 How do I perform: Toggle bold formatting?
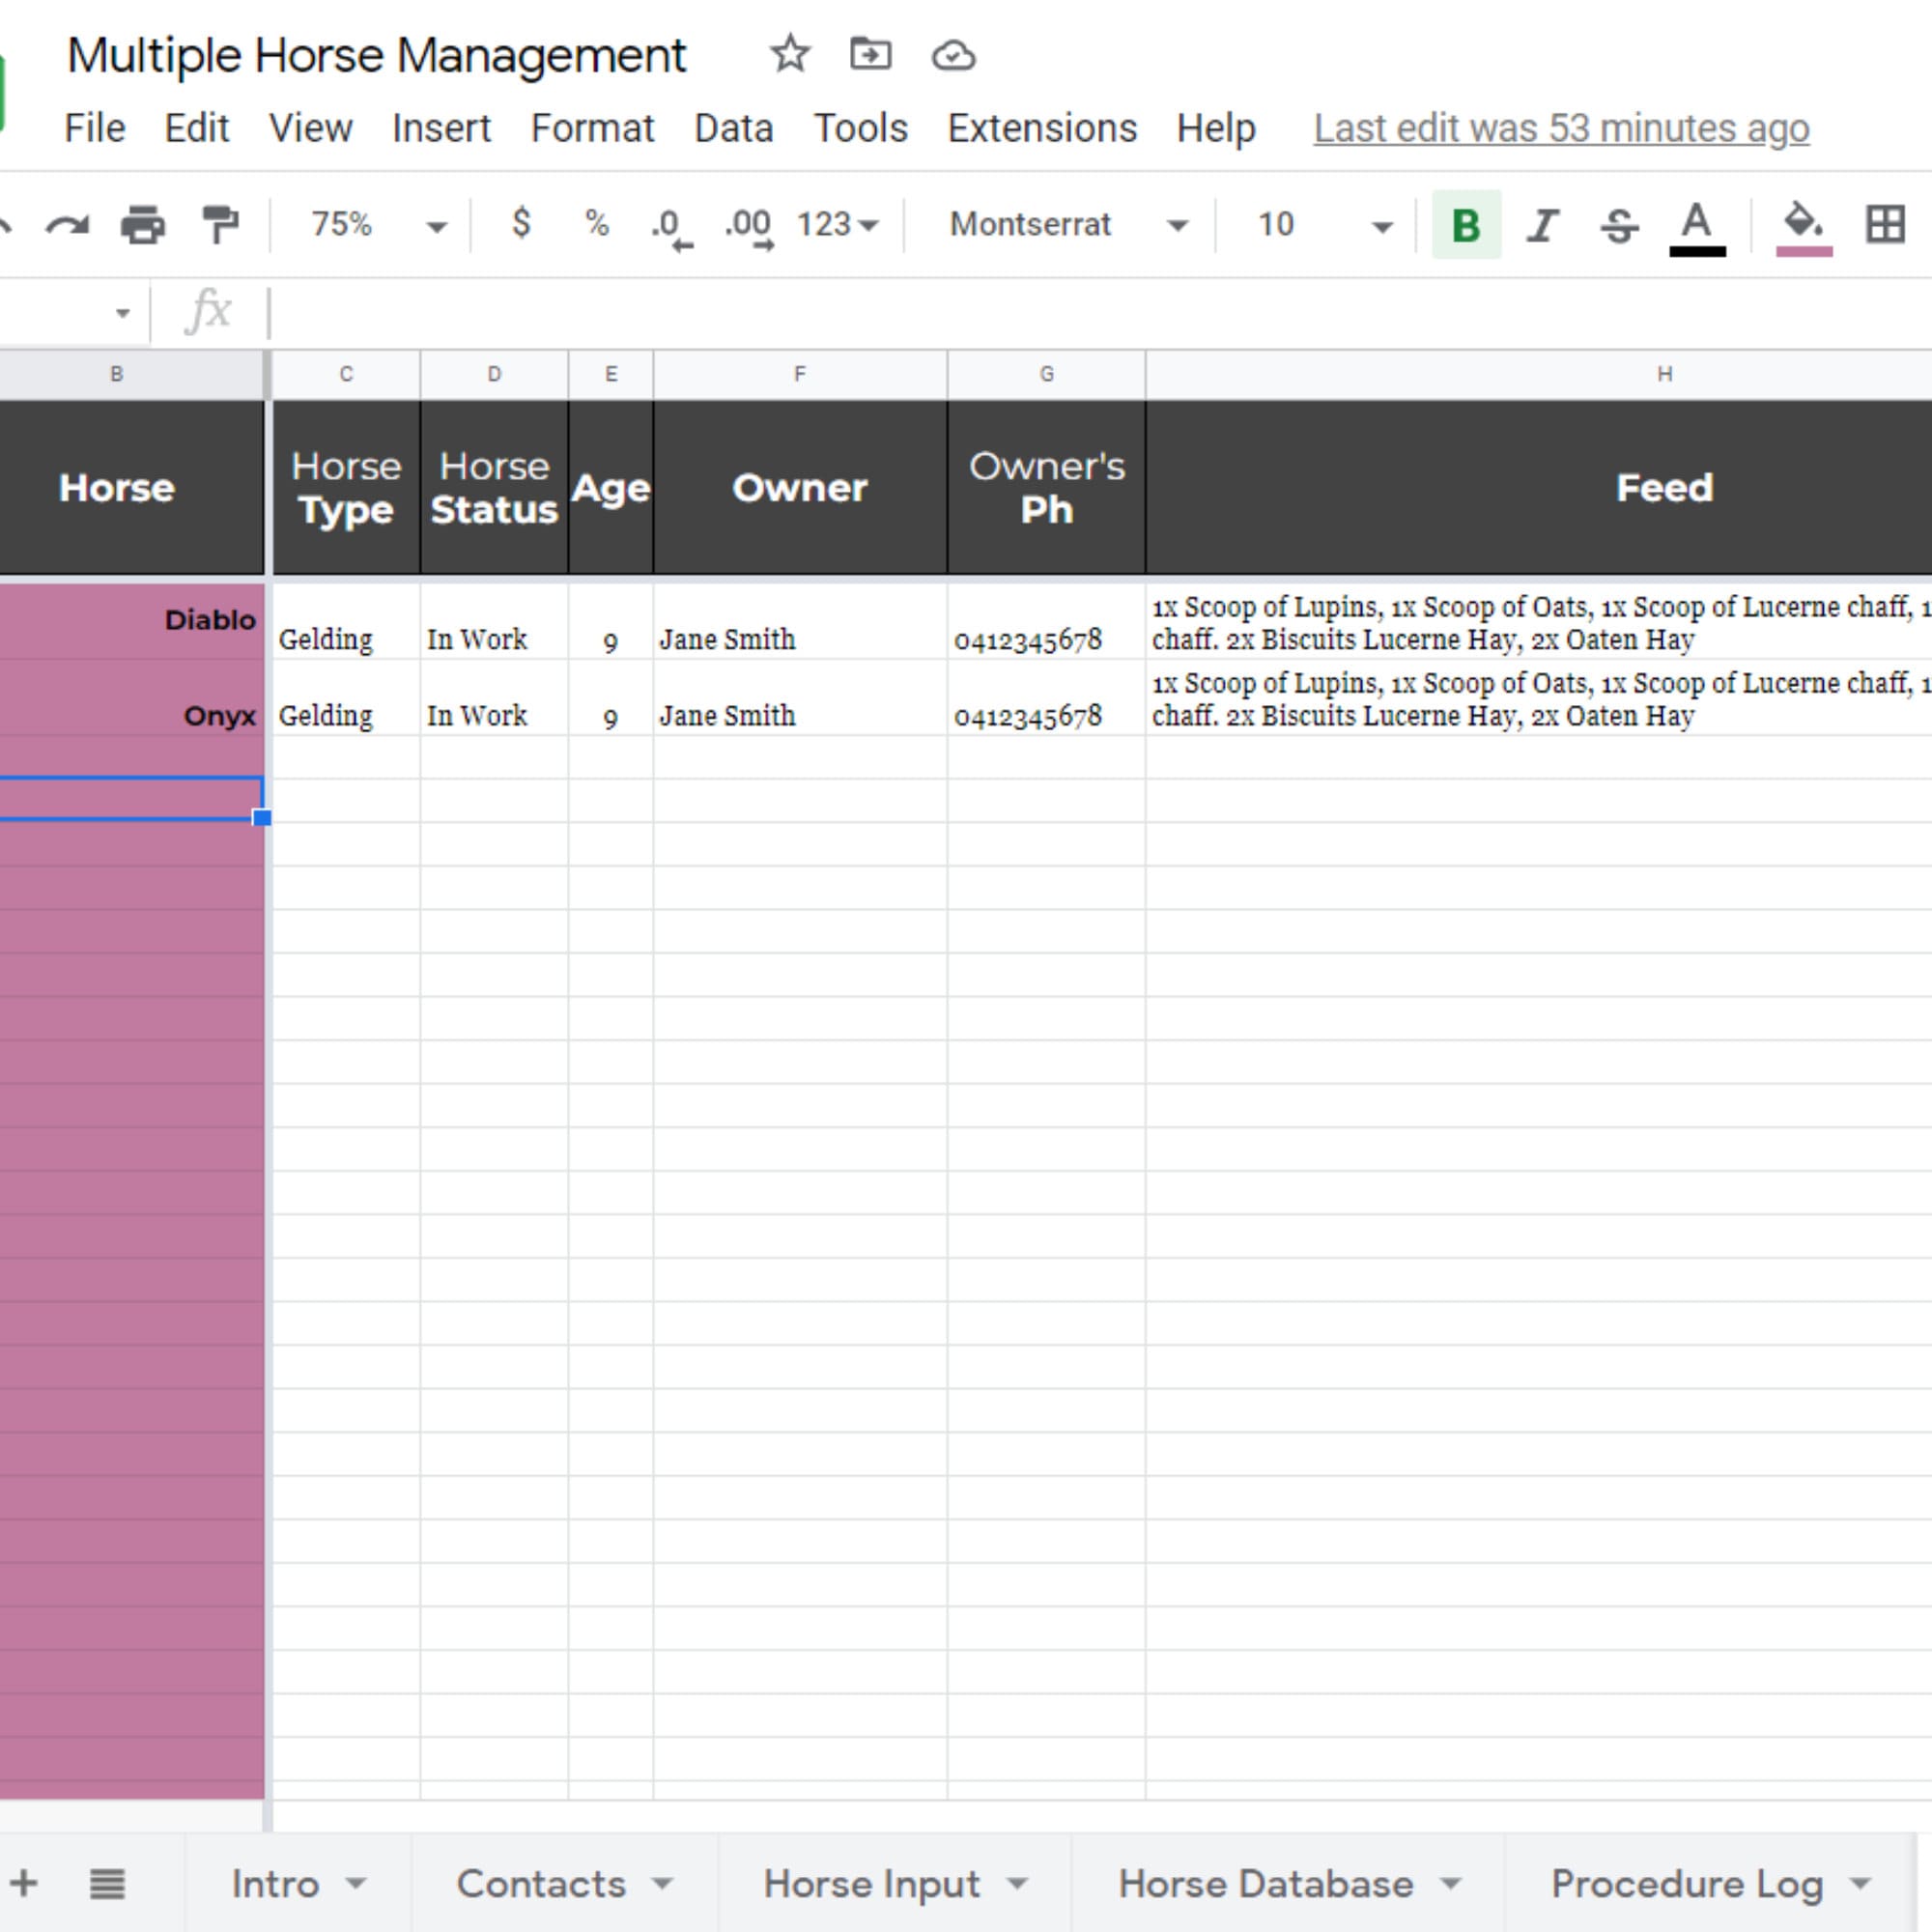pyautogui.click(x=1464, y=224)
